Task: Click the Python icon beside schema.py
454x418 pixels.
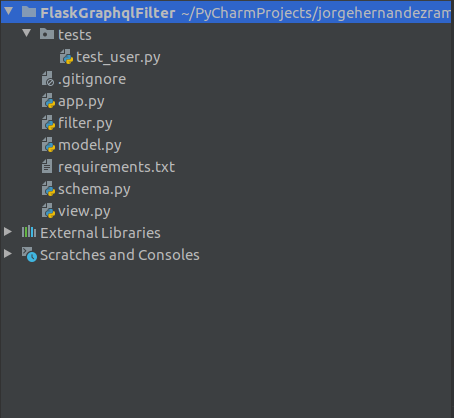Action: 48,189
